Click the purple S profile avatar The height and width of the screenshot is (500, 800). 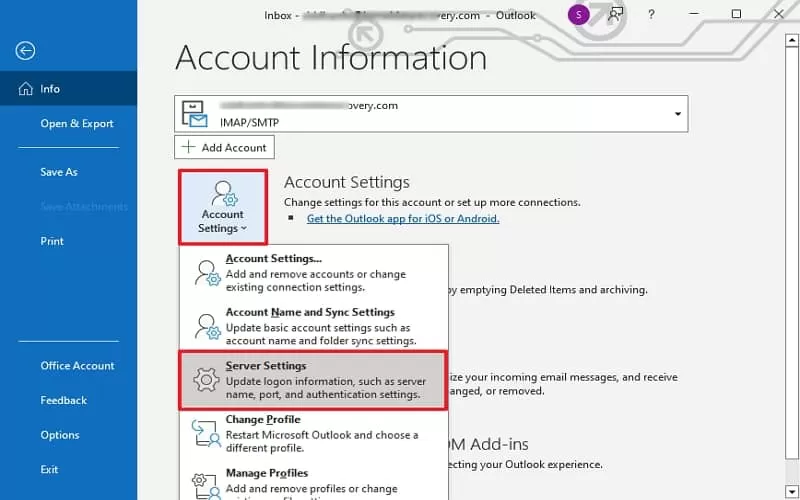coord(579,15)
